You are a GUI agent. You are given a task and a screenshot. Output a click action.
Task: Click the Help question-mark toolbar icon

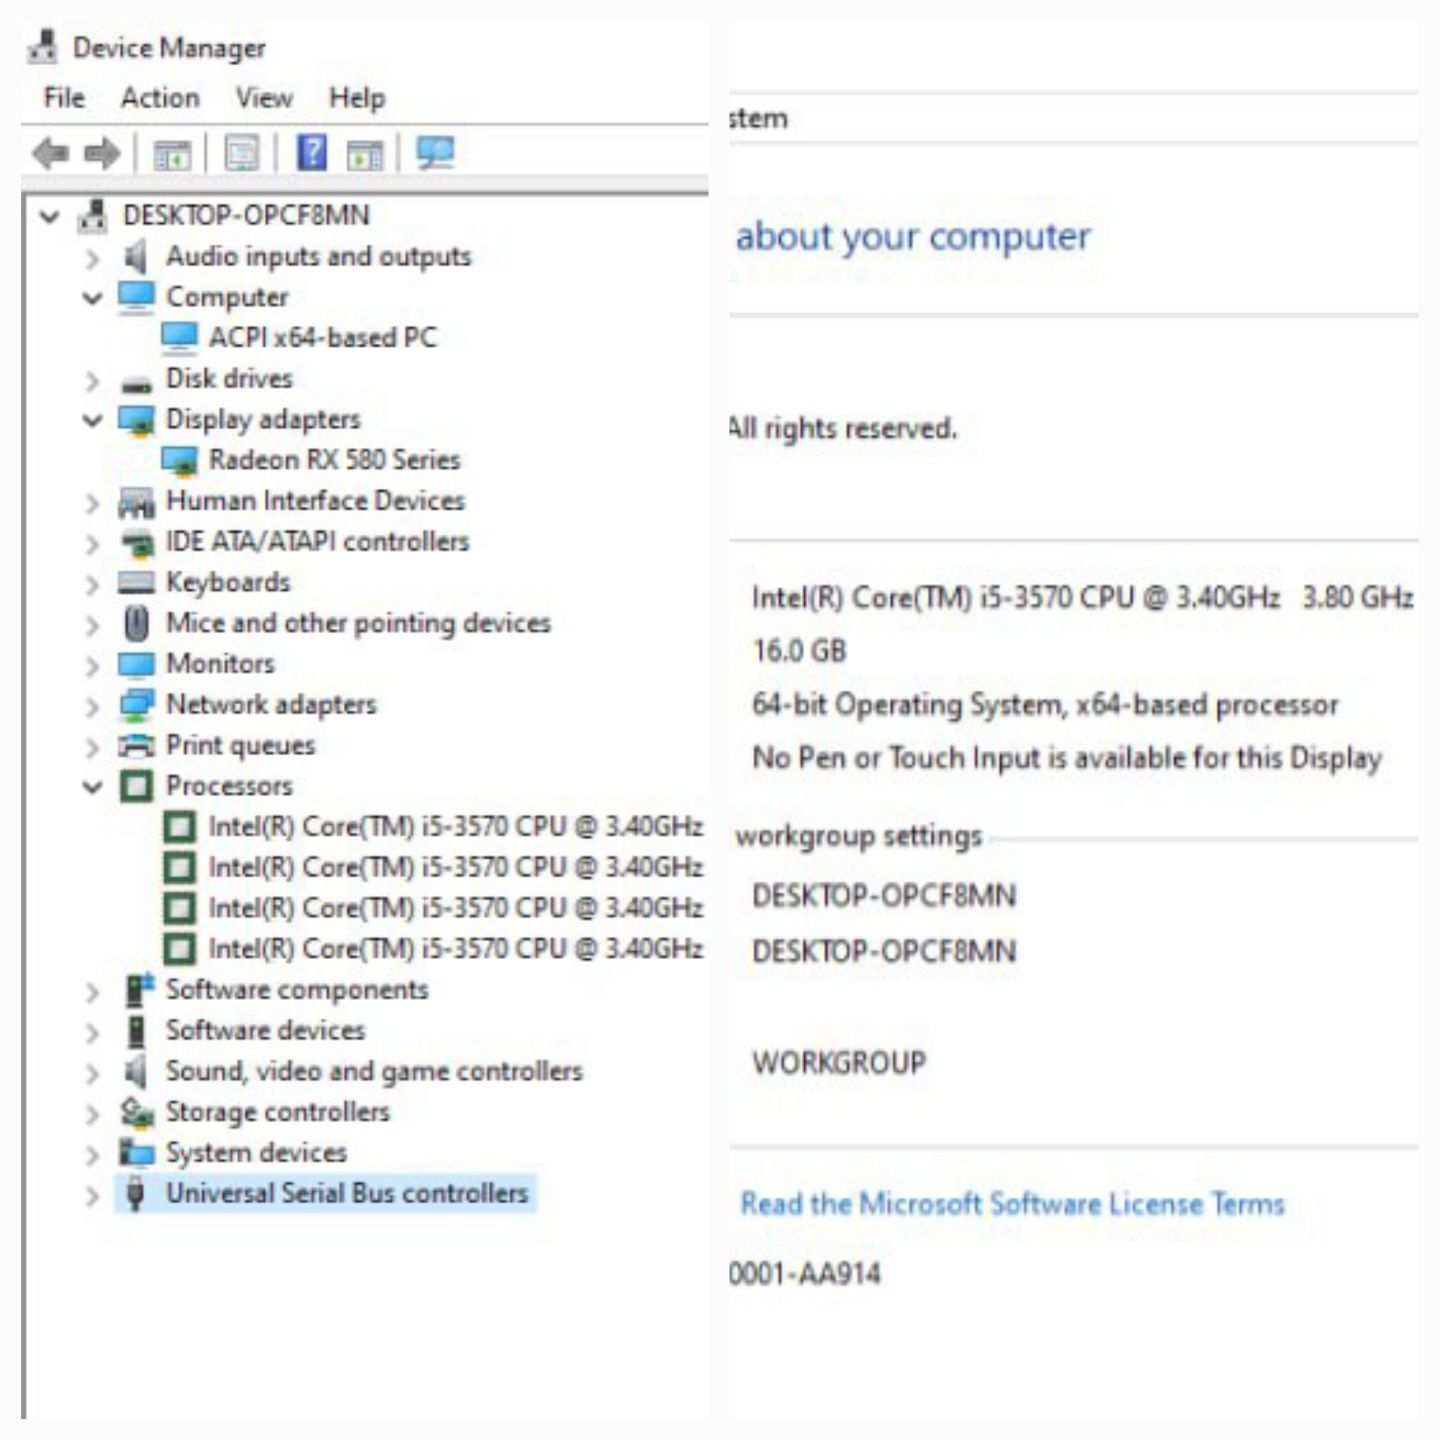coord(312,153)
